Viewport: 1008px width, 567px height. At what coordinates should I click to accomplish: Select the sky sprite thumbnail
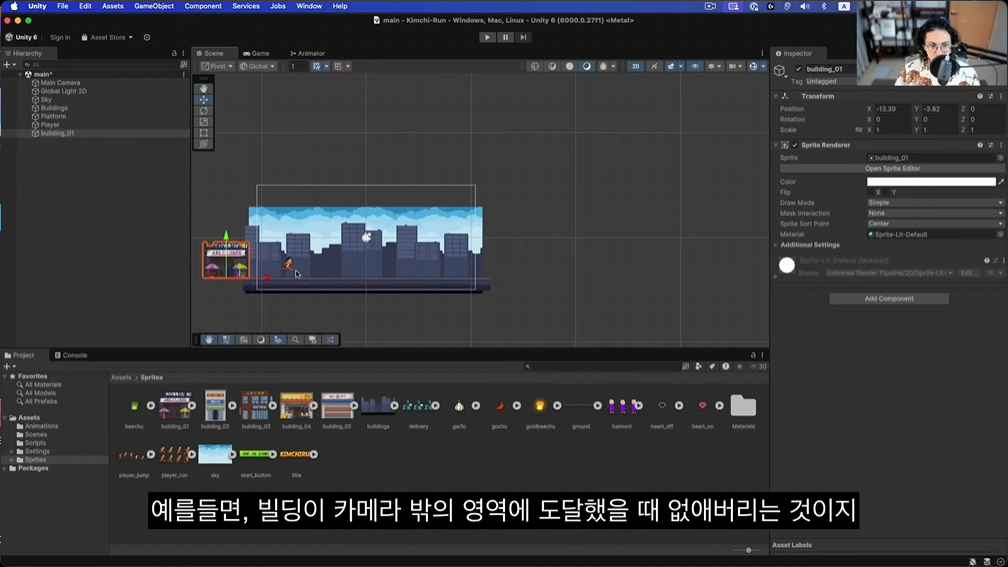point(215,454)
